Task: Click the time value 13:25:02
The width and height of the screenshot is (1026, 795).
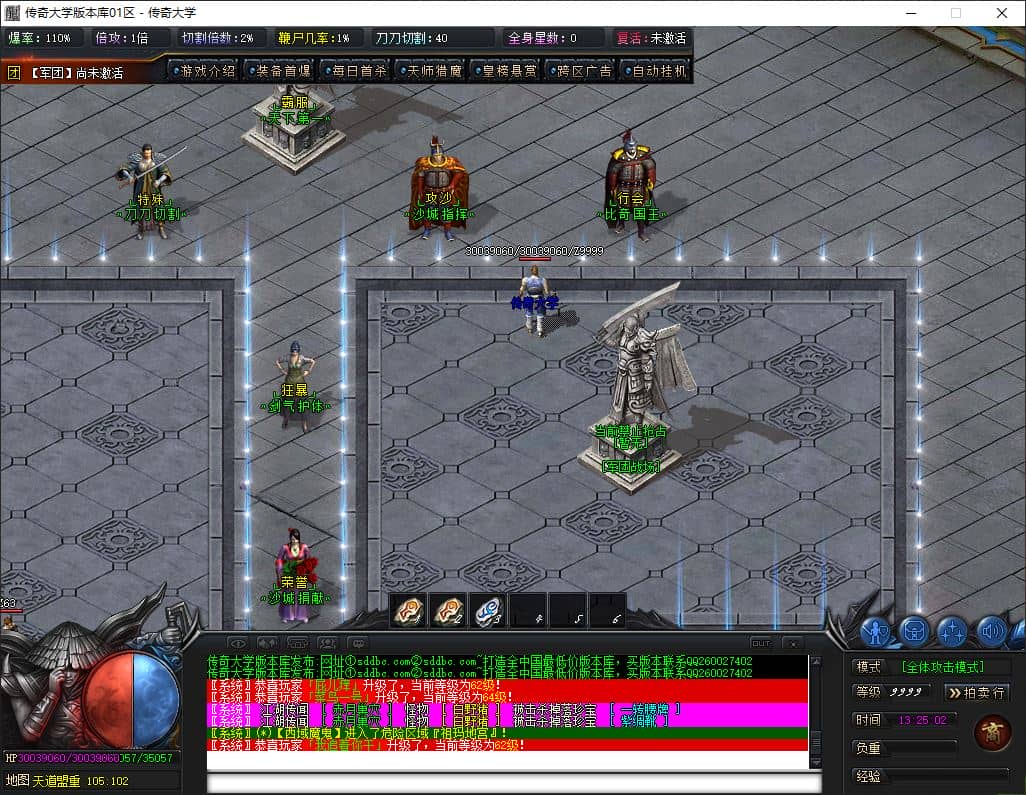Action: click(x=923, y=720)
